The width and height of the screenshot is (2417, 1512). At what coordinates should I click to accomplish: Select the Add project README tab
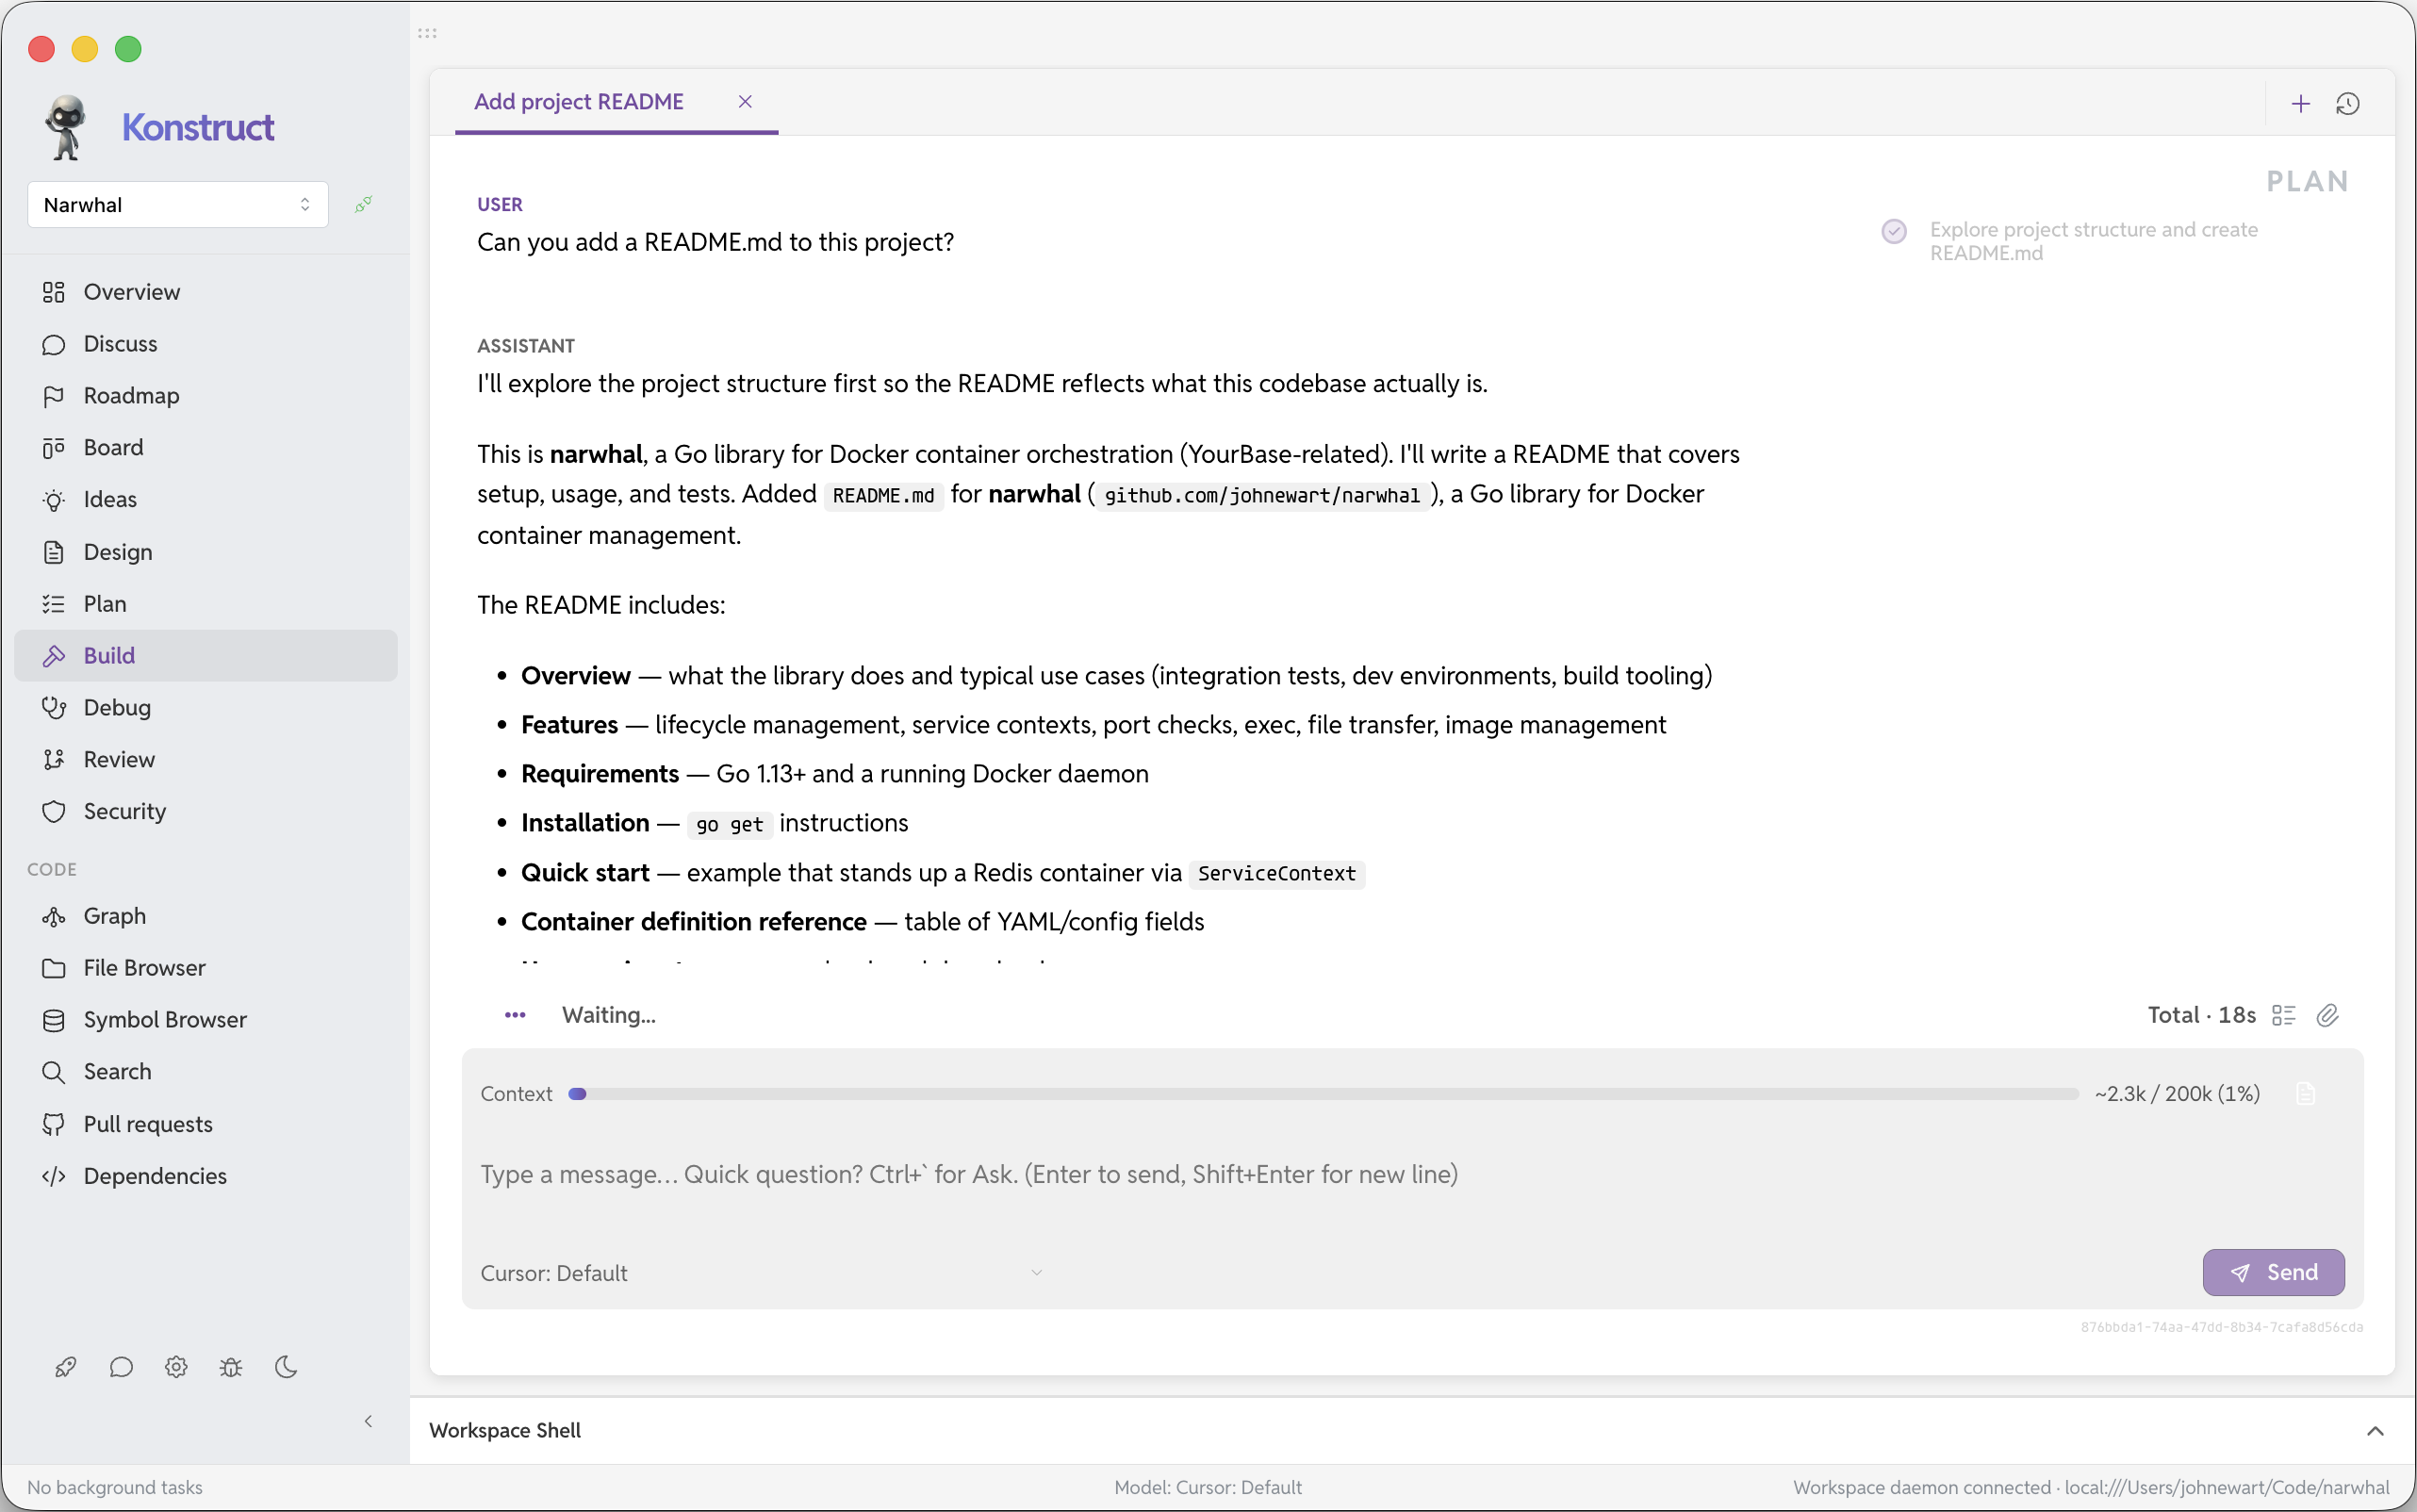click(x=579, y=102)
